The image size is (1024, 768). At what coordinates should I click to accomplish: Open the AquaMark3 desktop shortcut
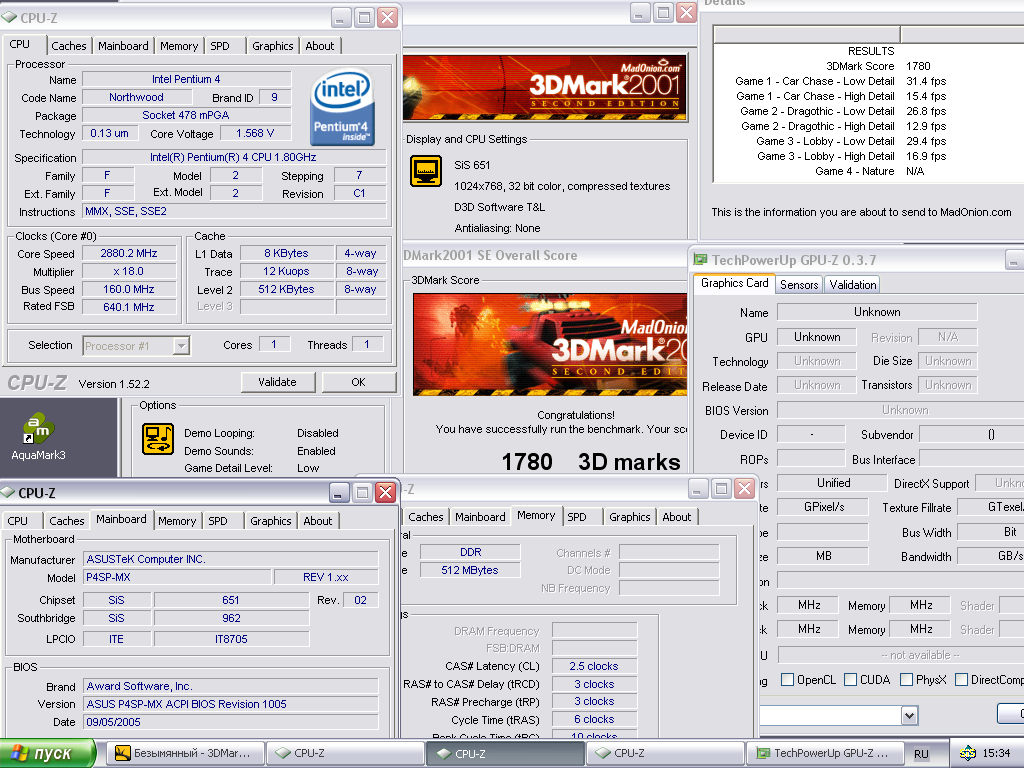tap(39, 436)
